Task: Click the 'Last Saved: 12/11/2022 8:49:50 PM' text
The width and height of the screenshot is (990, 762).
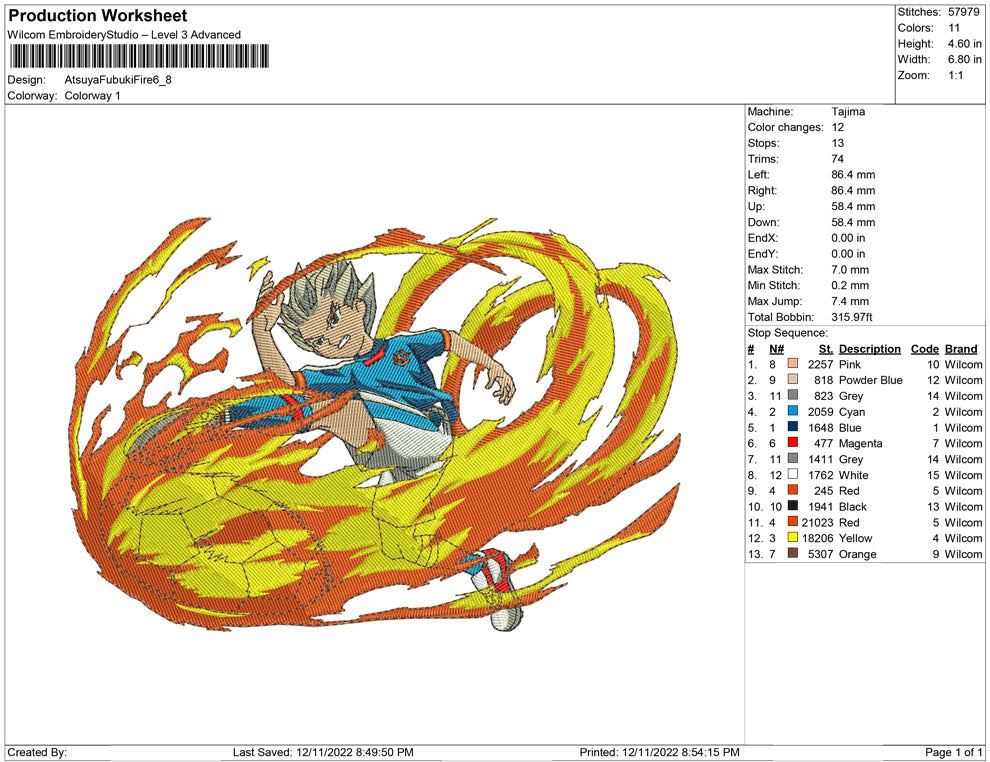Action: (x=323, y=752)
